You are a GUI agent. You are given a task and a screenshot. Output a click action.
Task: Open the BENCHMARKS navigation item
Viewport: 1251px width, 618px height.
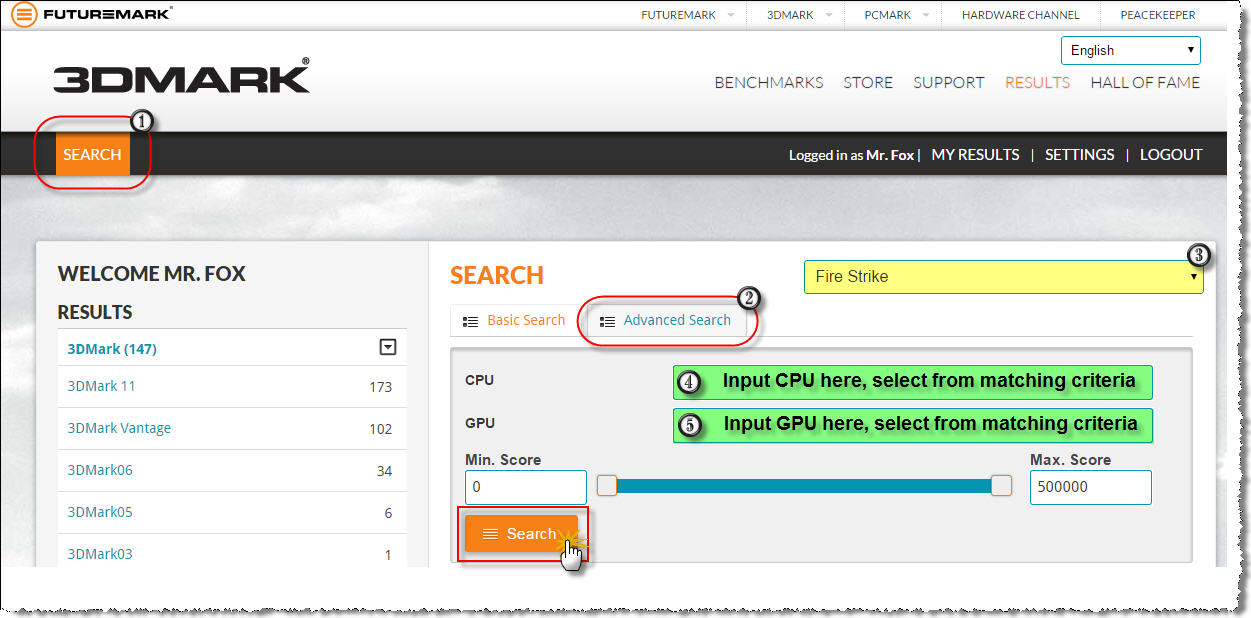769,83
